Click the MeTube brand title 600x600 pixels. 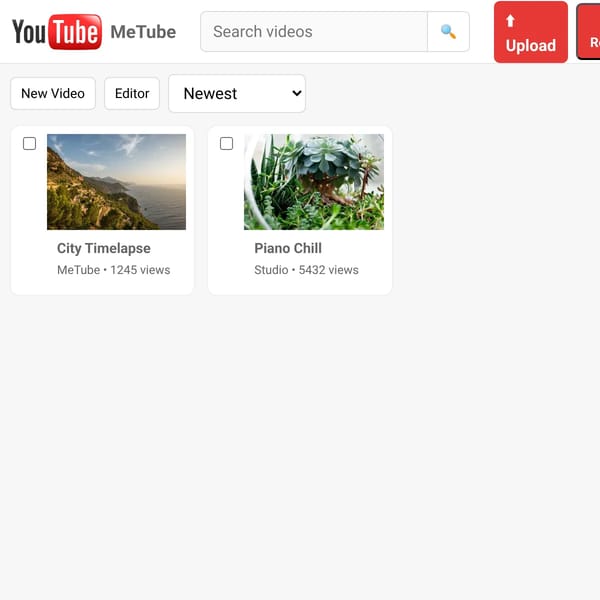[x=143, y=32]
